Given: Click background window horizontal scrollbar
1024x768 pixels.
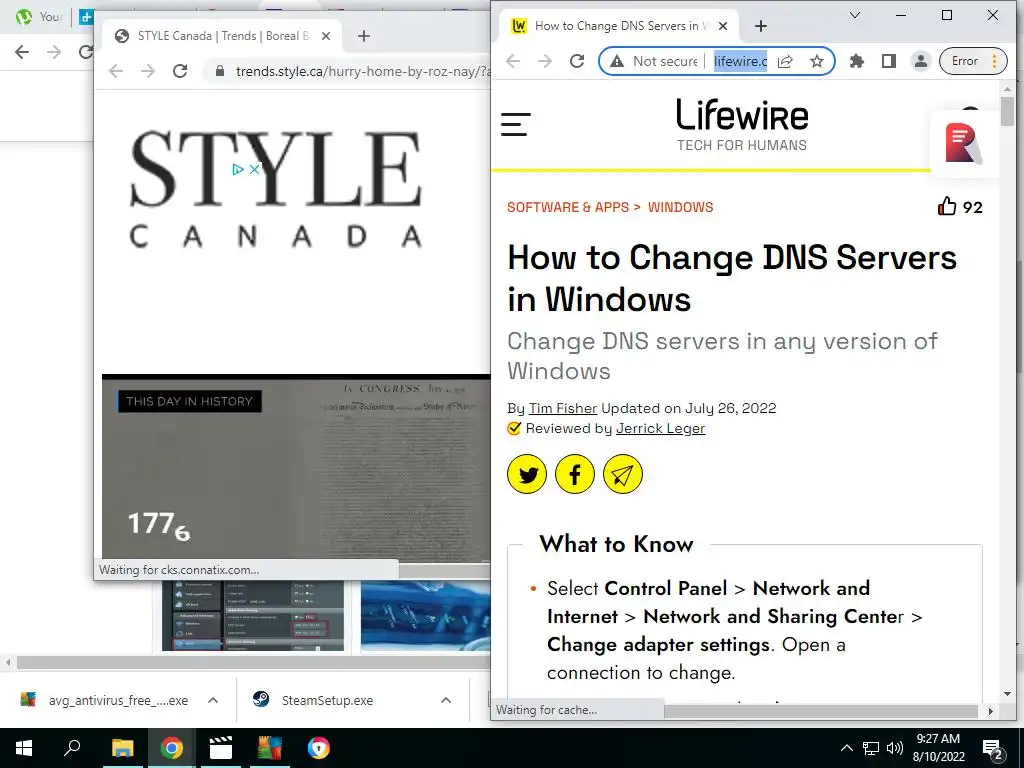Looking at the screenshot, I should [x=253, y=662].
